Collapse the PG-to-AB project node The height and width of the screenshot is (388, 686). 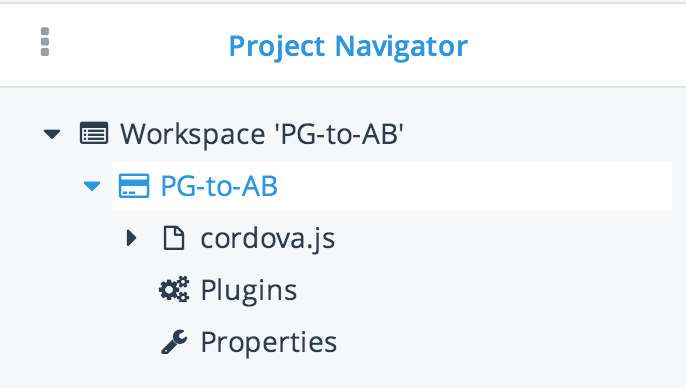(x=92, y=186)
